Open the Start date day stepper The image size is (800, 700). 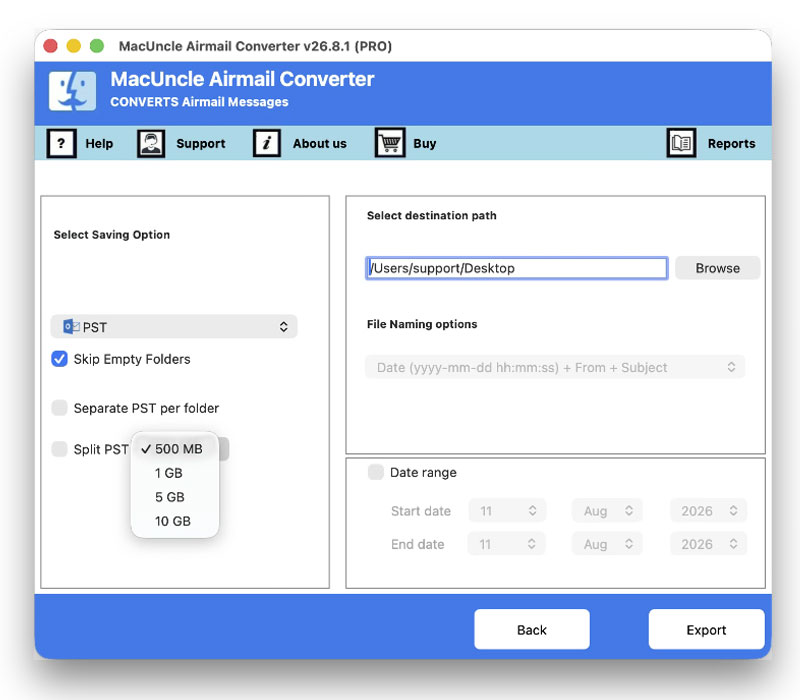point(507,511)
